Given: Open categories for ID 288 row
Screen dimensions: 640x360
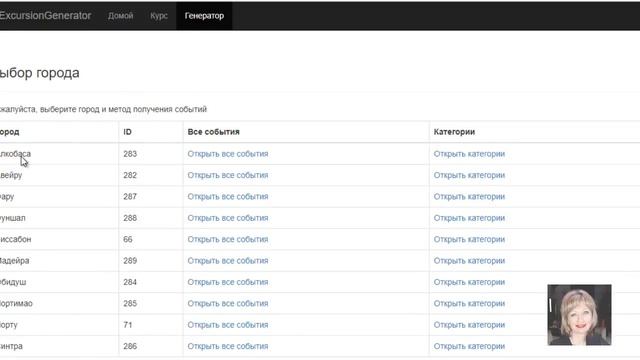Looking at the screenshot, I should point(469,218).
